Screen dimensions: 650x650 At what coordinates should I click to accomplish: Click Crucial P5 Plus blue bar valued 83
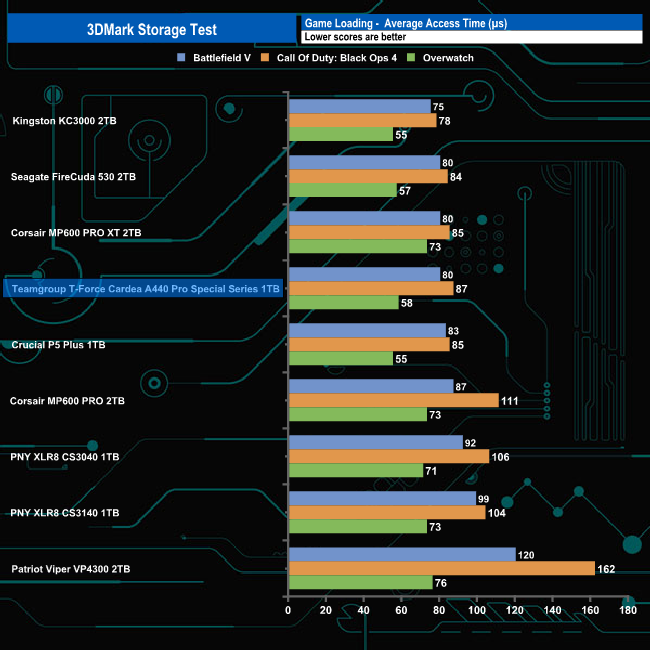pos(367,330)
